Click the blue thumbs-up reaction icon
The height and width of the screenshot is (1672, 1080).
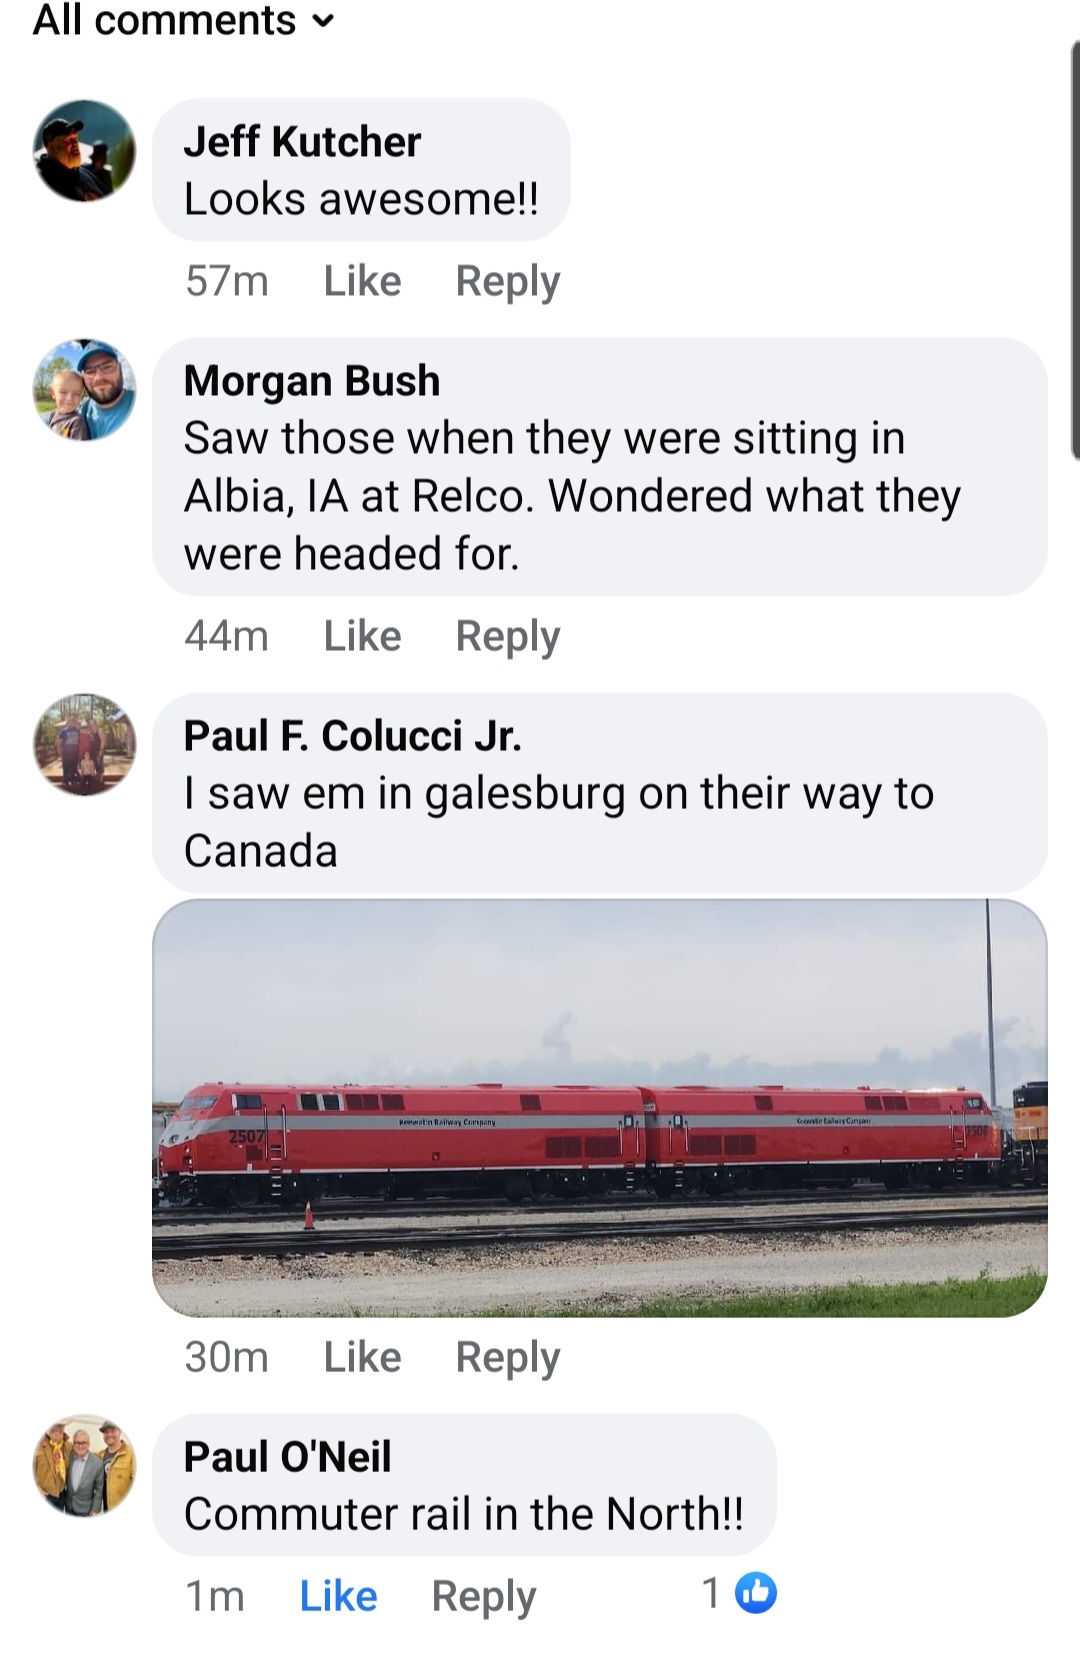coord(756,1593)
